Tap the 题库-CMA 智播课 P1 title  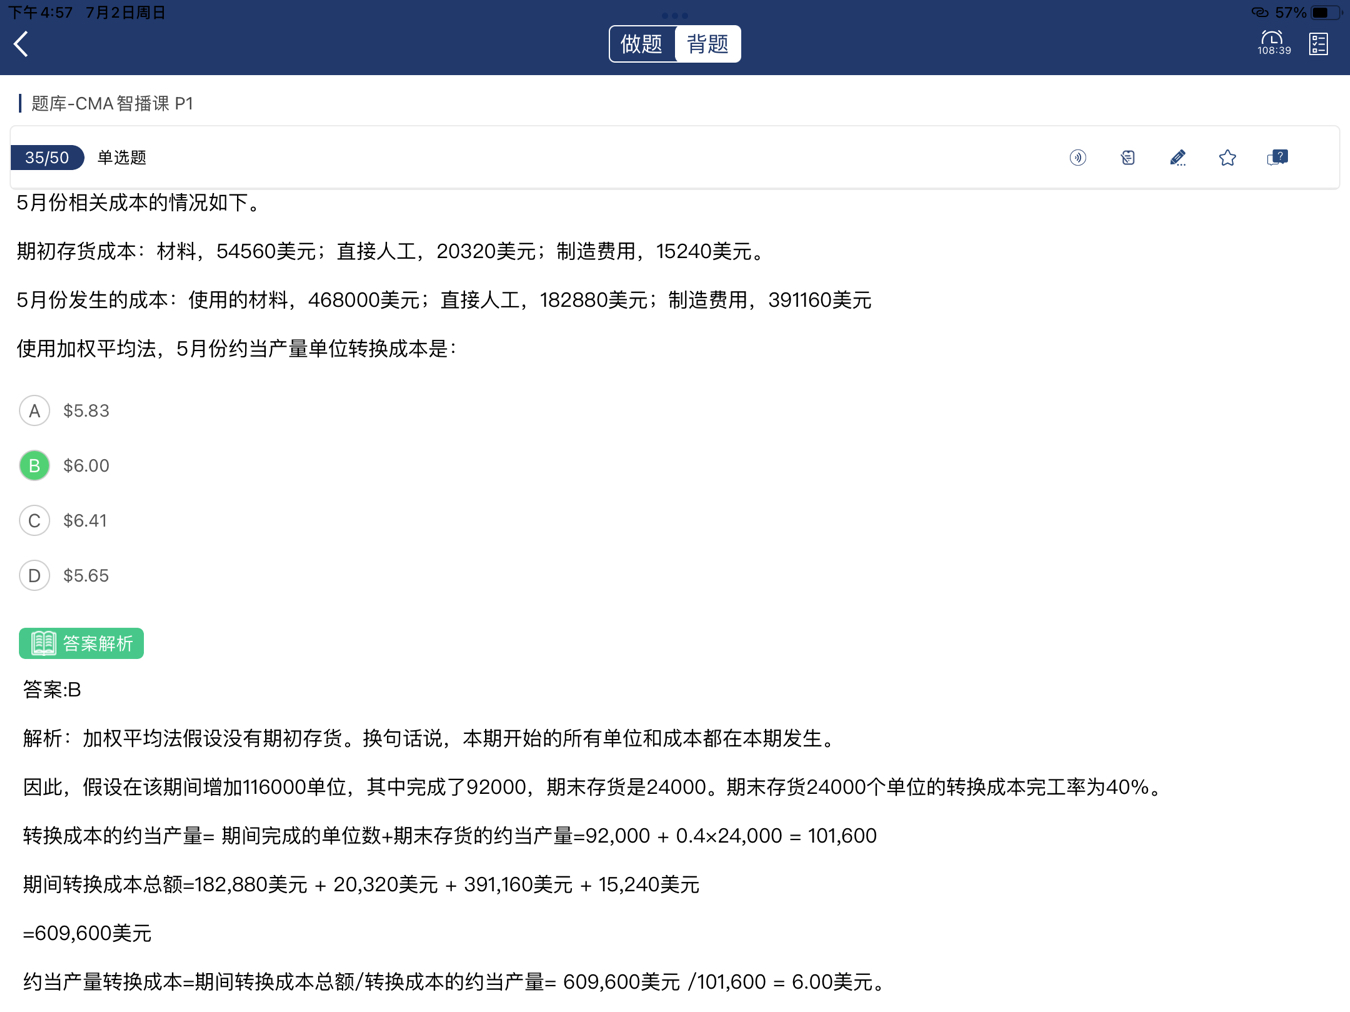point(112,104)
